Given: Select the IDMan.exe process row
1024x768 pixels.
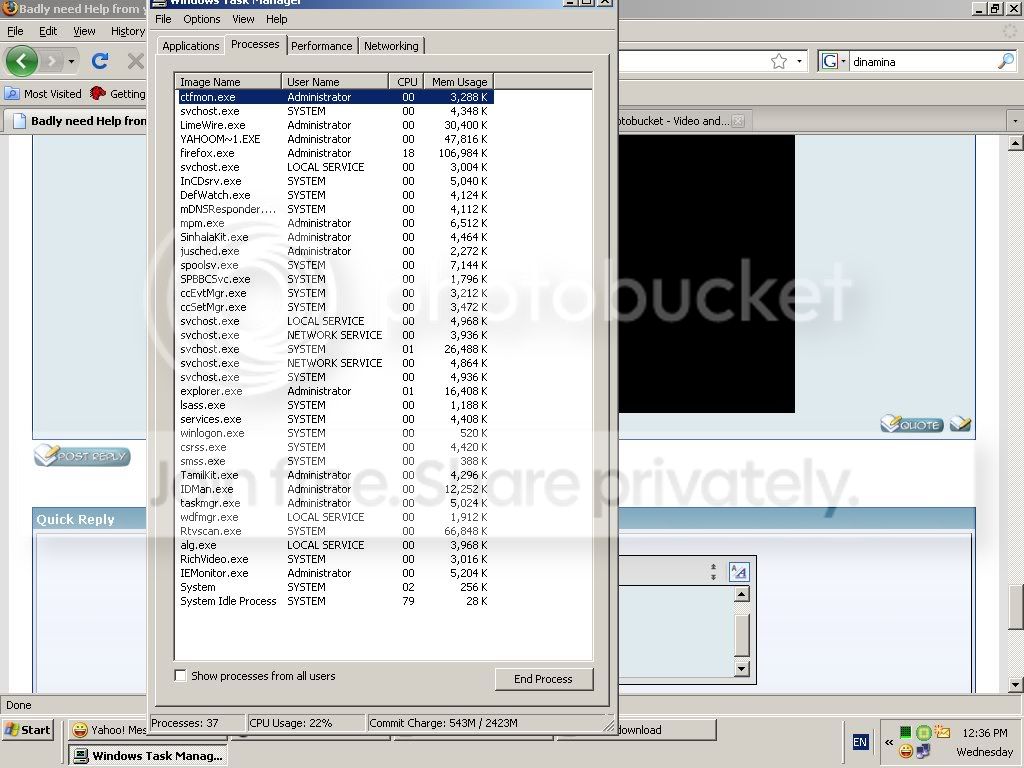Looking at the screenshot, I should click(x=336, y=489).
